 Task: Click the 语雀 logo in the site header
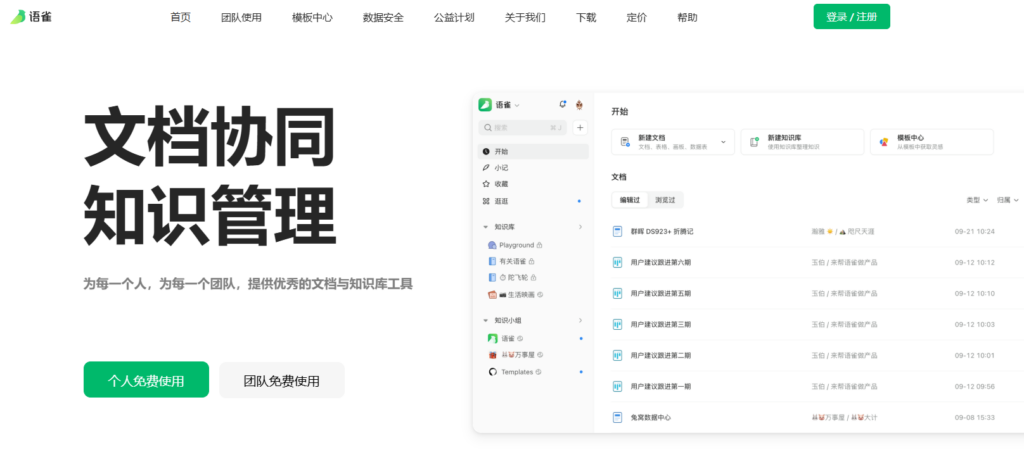coord(31,17)
